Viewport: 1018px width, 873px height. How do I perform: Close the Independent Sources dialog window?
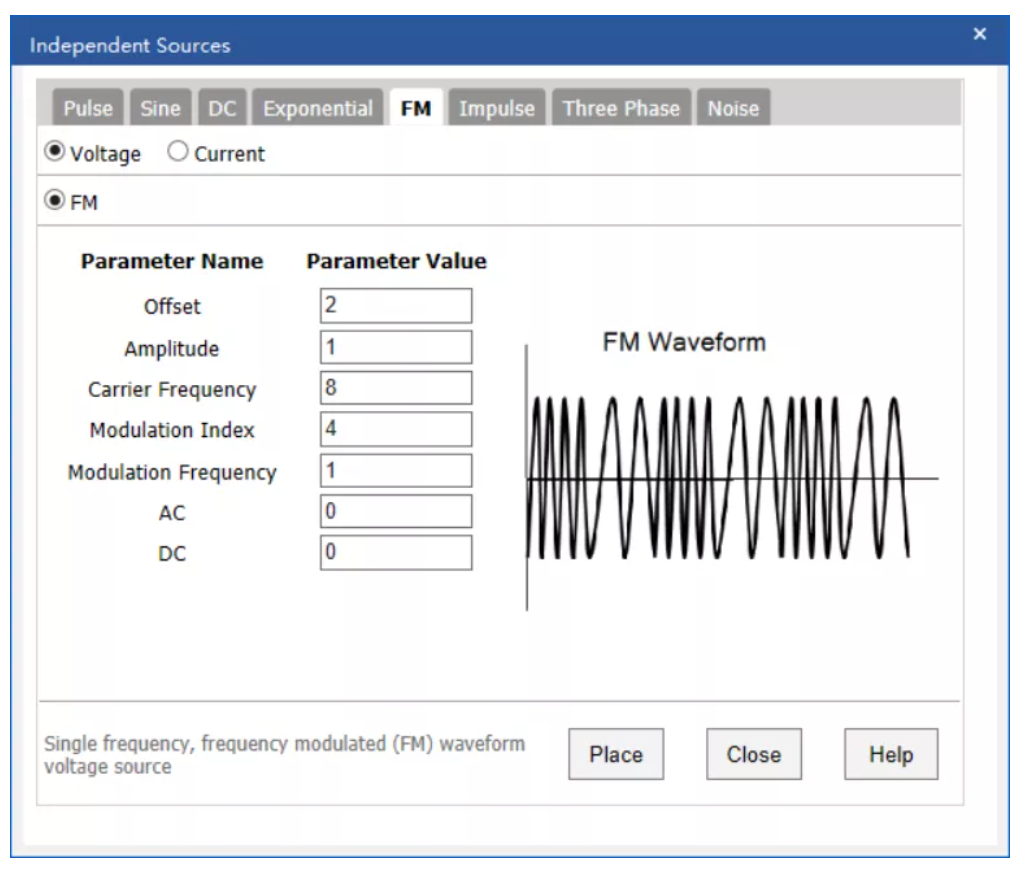tap(980, 34)
